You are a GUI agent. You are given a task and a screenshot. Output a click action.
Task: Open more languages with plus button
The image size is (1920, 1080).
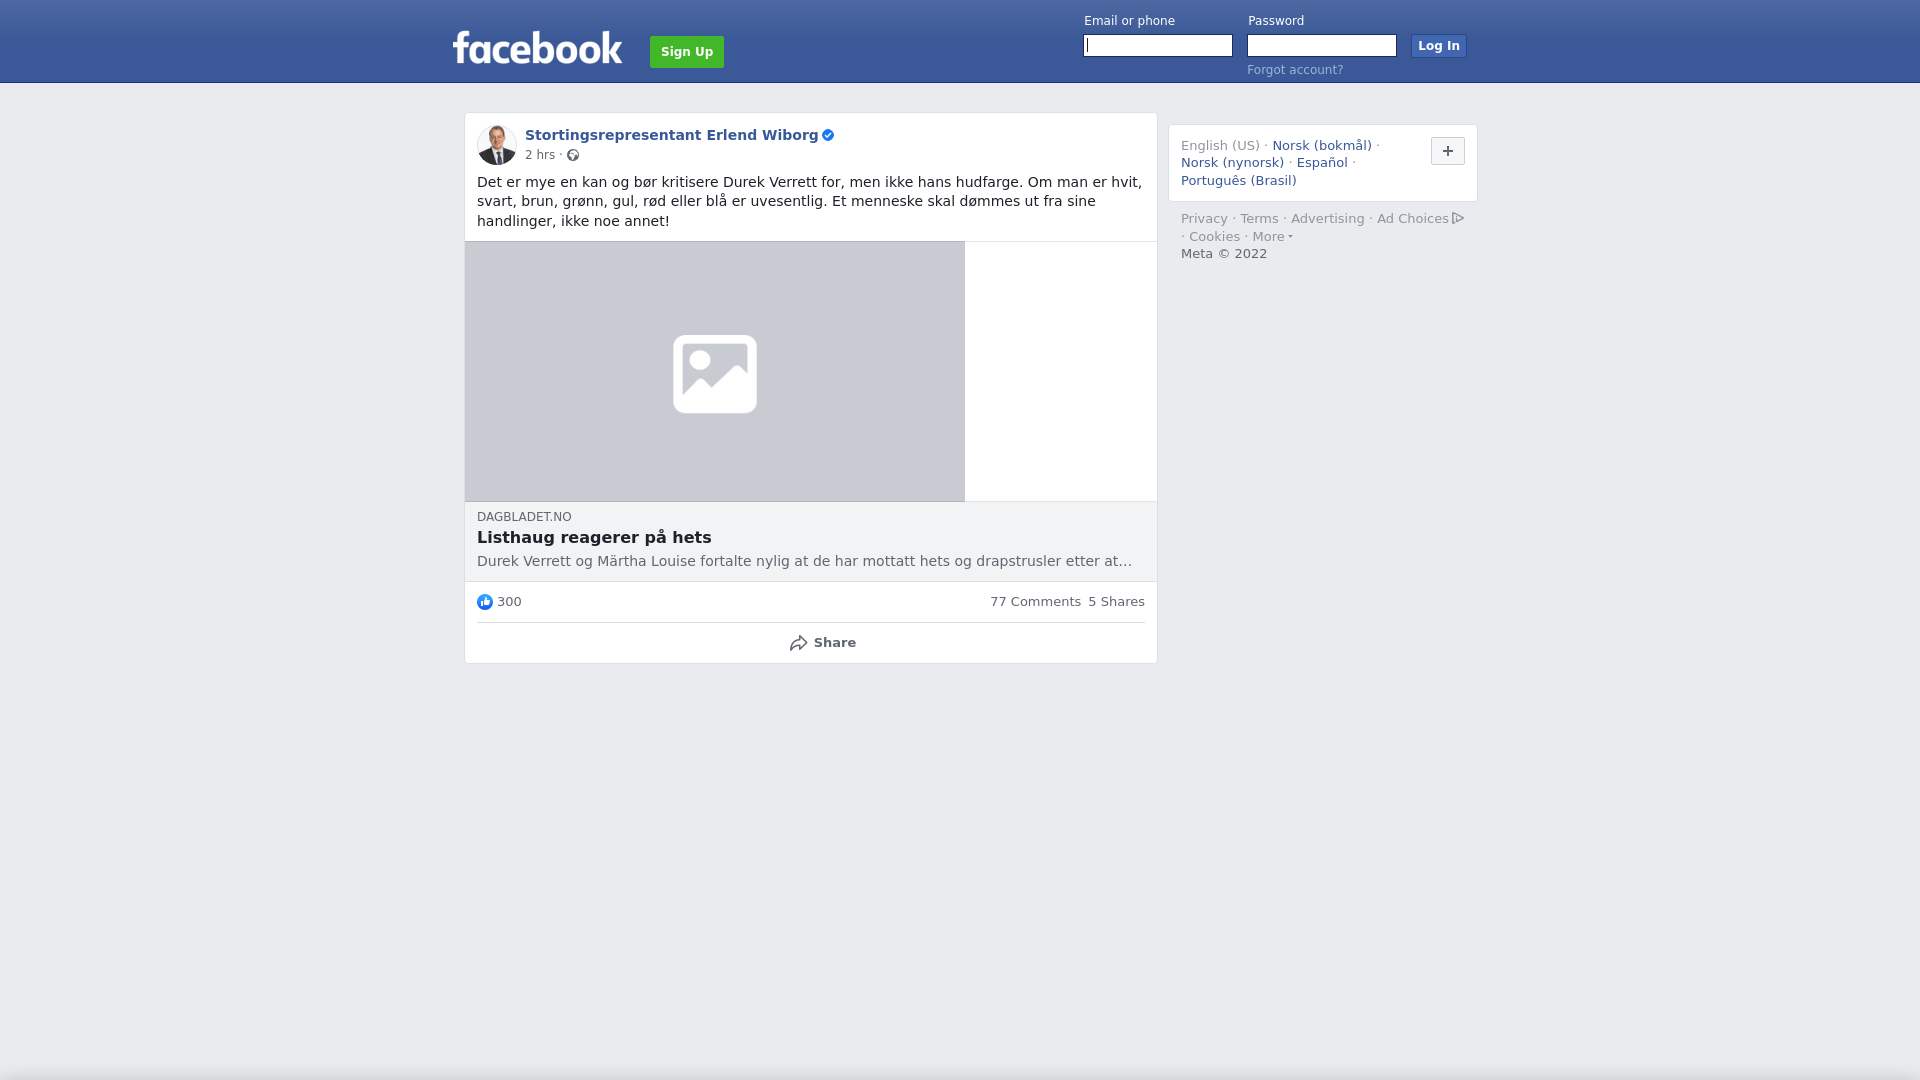click(x=1447, y=151)
